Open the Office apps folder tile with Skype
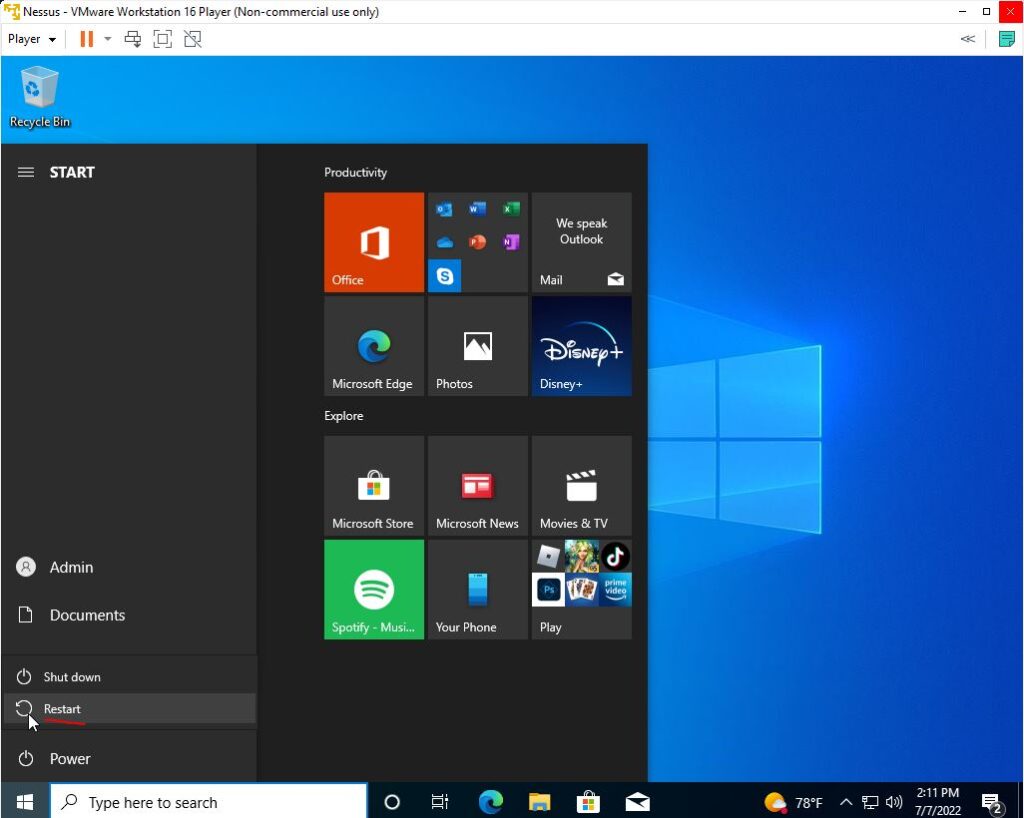Viewport: 1024px width, 818px height. pos(478,242)
